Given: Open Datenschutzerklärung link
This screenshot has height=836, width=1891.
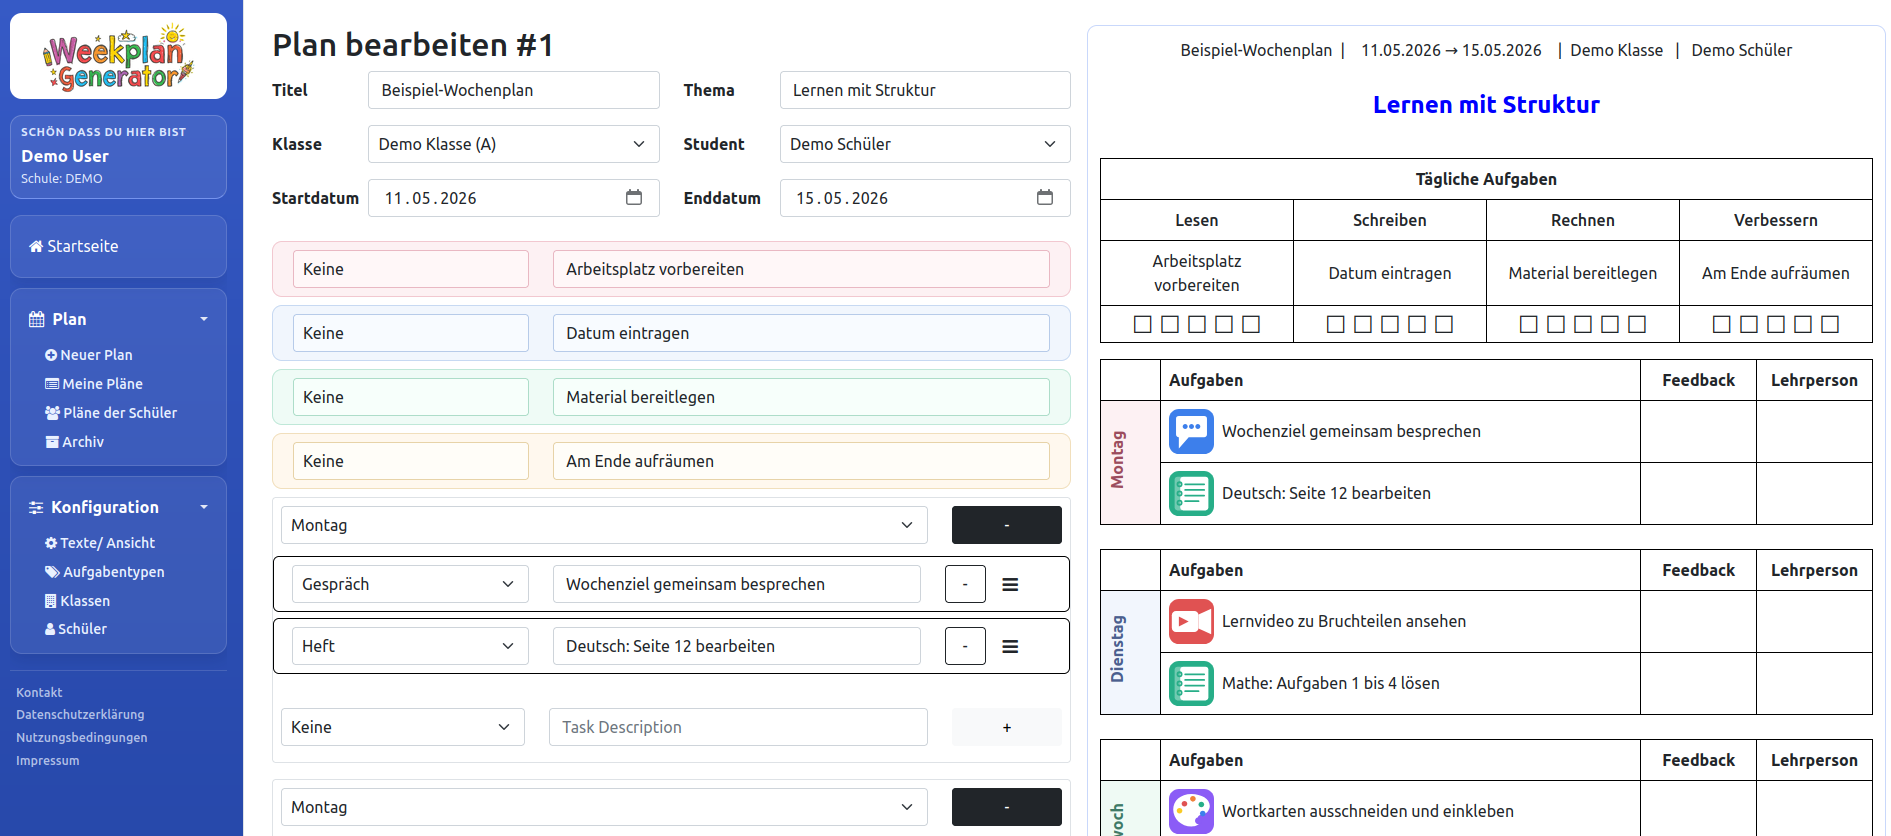Looking at the screenshot, I should pyautogui.click(x=80, y=715).
